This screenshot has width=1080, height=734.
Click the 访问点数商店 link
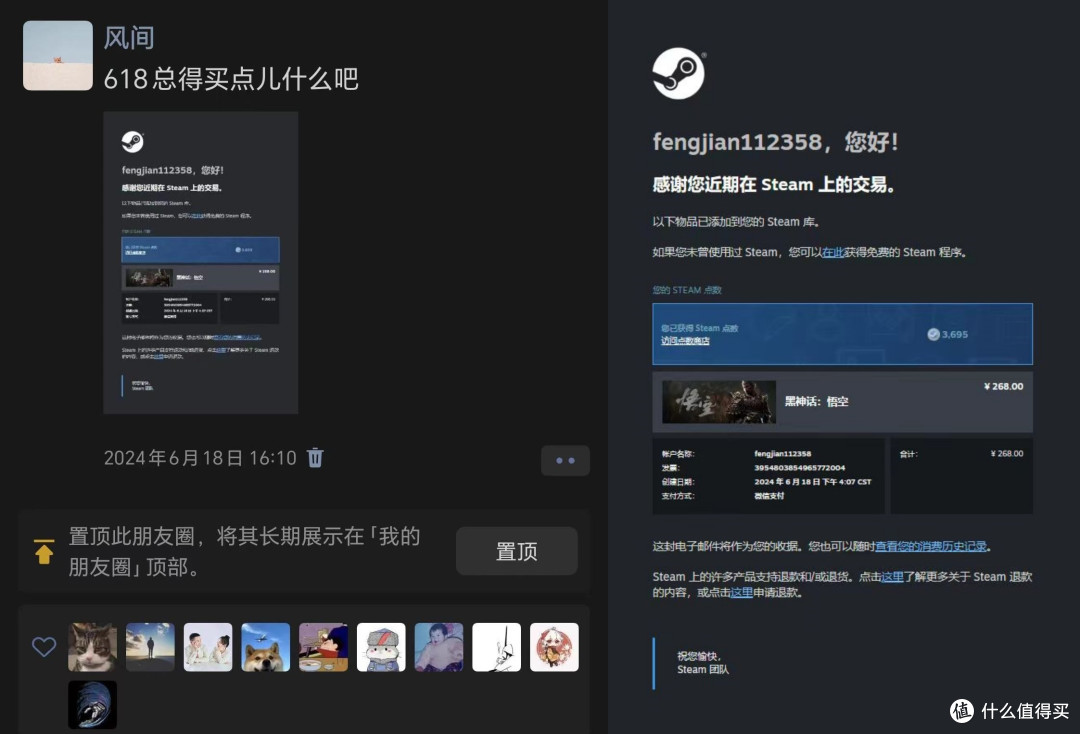(x=685, y=341)
